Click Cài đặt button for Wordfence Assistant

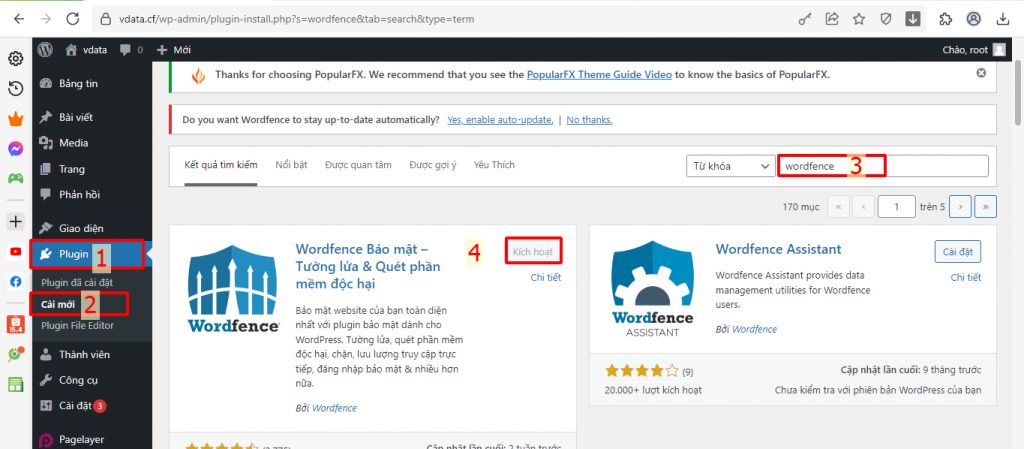point(957,251)
